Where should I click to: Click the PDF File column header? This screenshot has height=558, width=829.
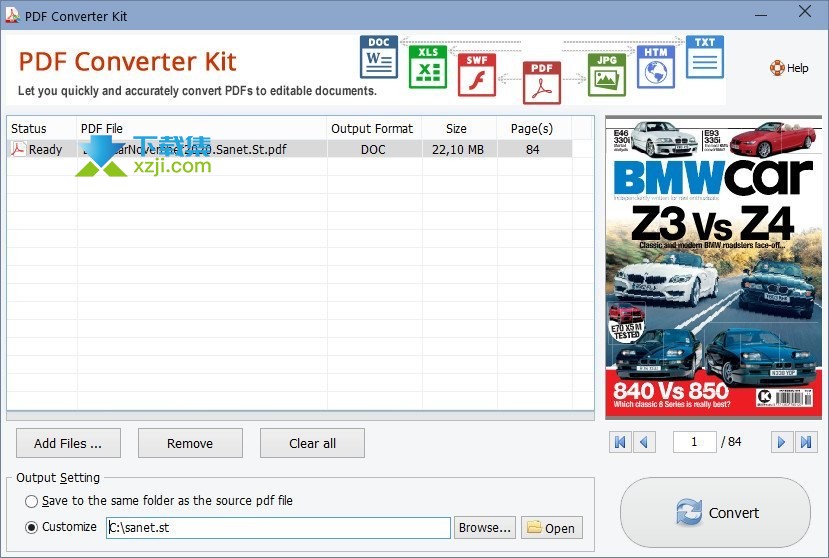coord(202,129)
